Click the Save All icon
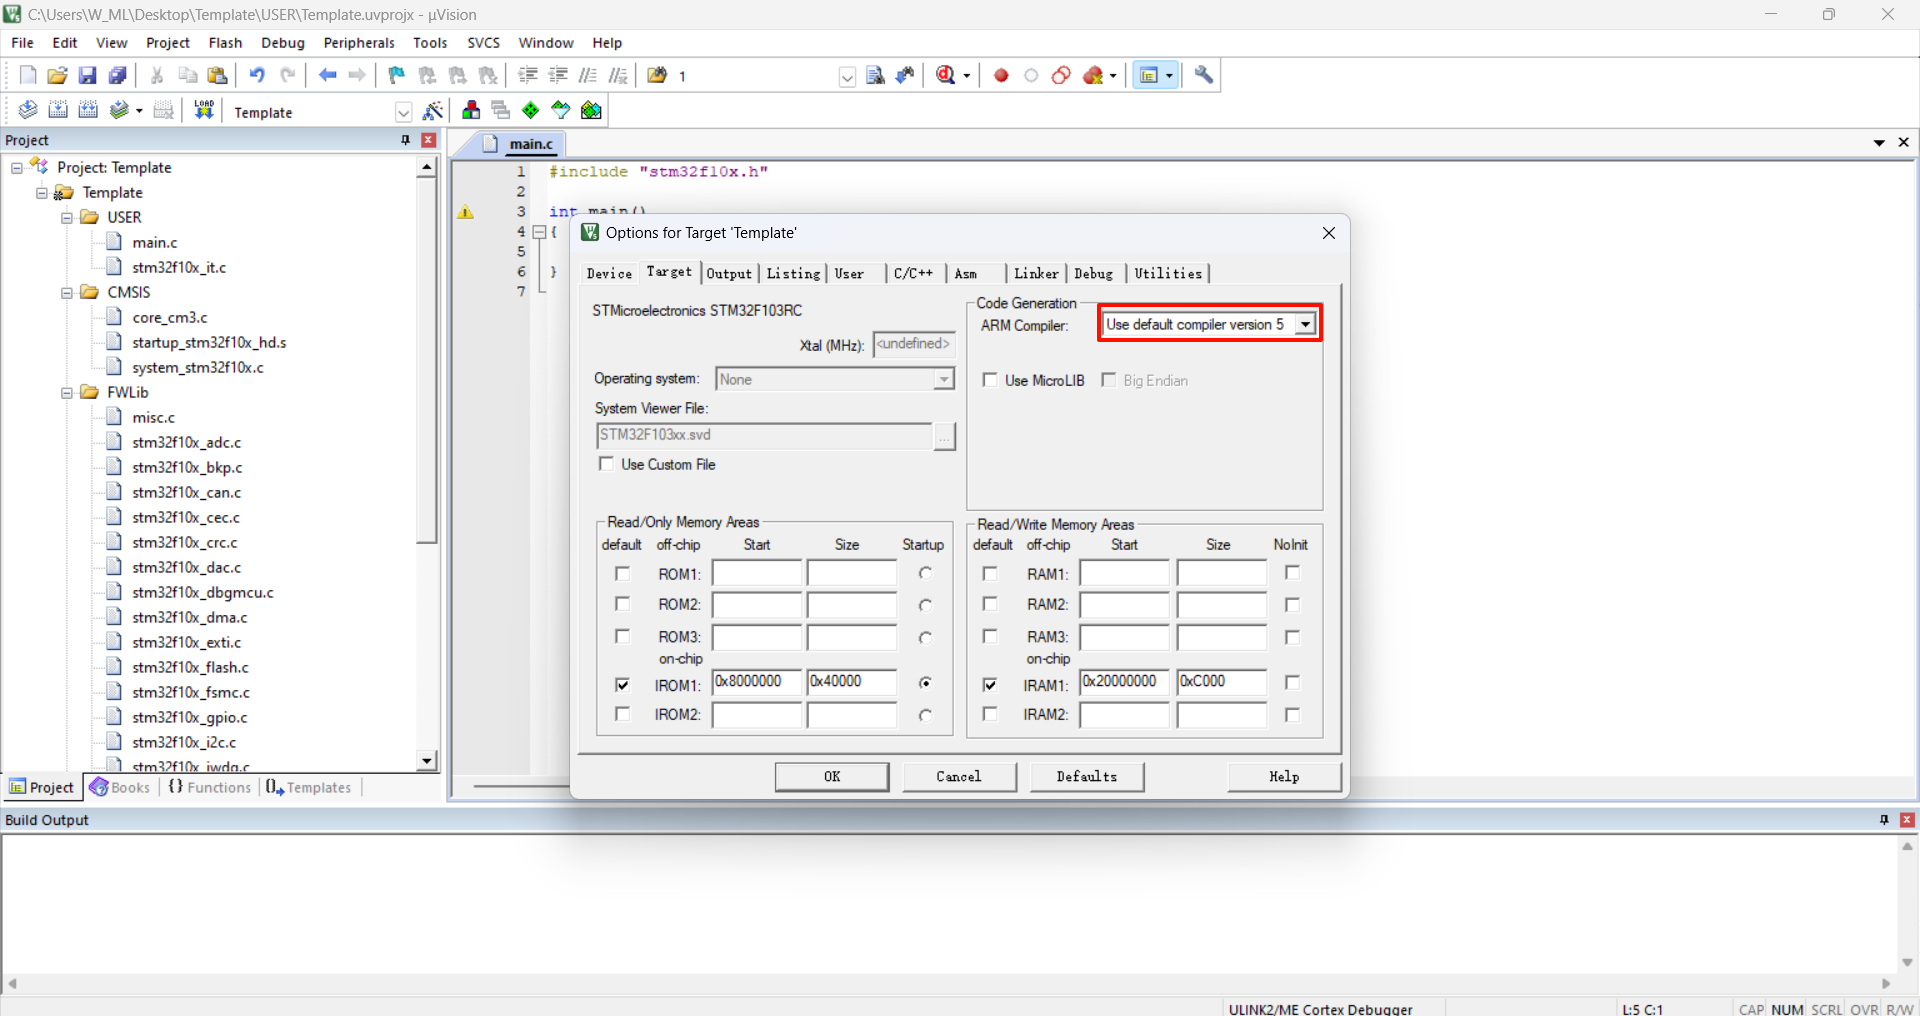This screenshot has height=1016, width=1920. [118, 75]
